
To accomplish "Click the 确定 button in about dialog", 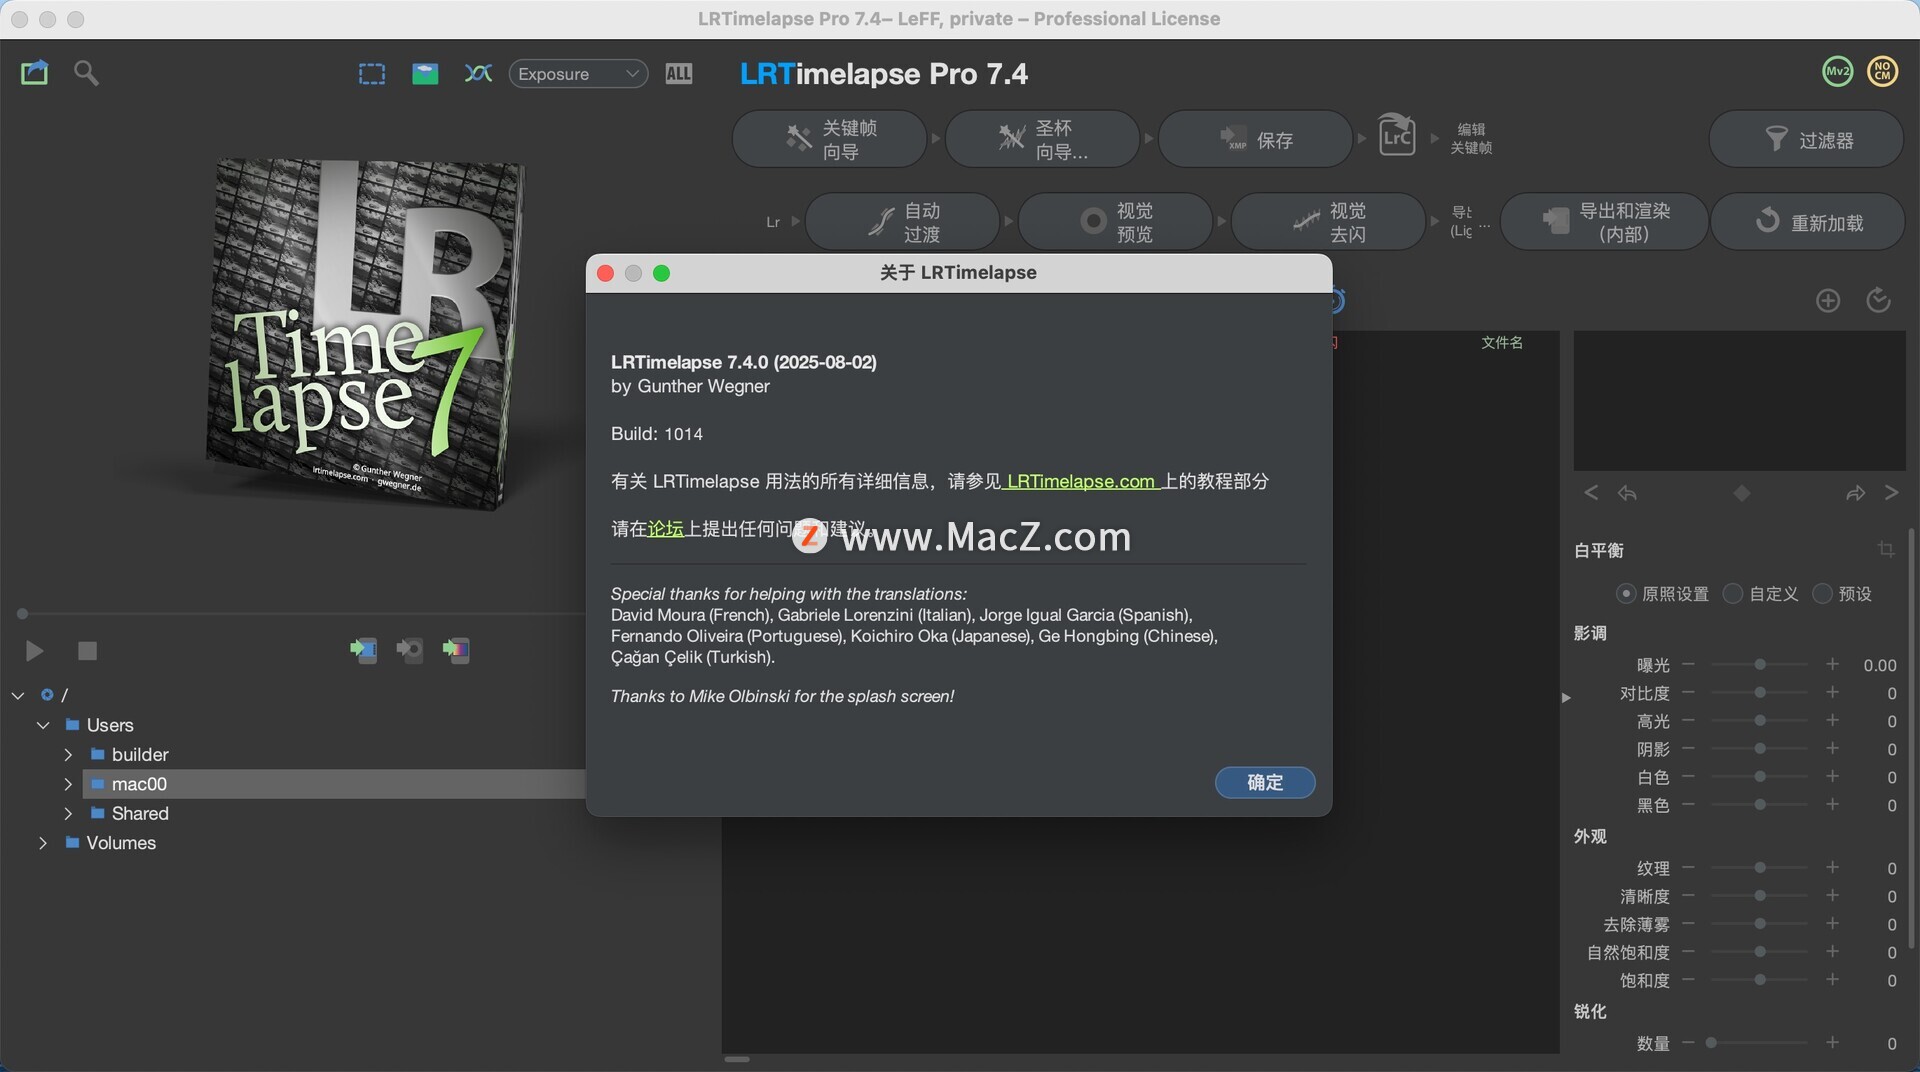I will (x=1265, y=782).
